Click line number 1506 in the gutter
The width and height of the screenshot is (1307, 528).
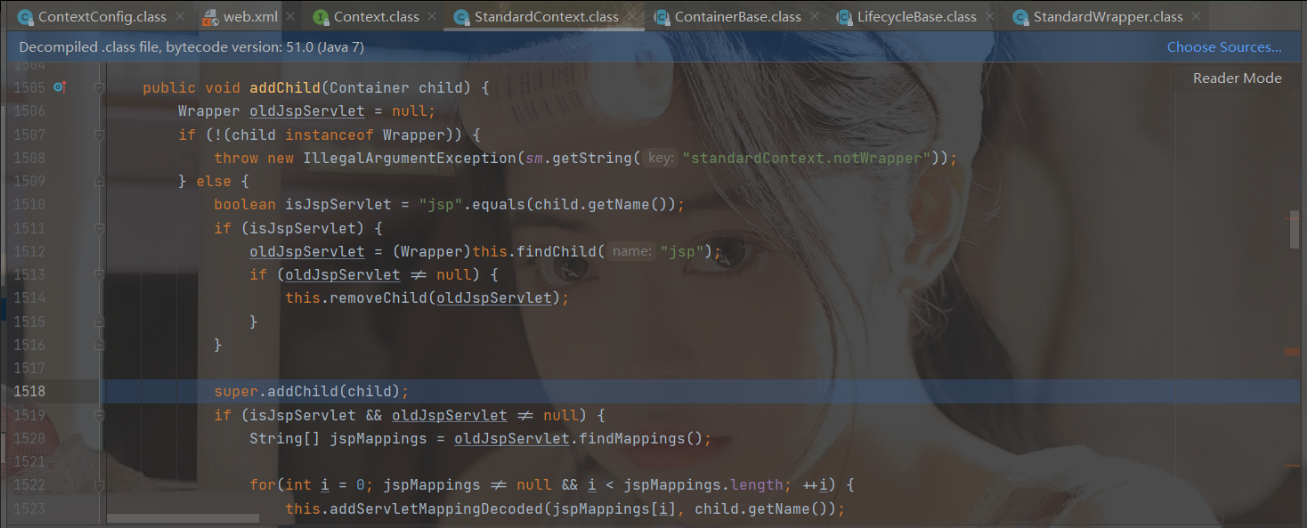tap(30, 111)
